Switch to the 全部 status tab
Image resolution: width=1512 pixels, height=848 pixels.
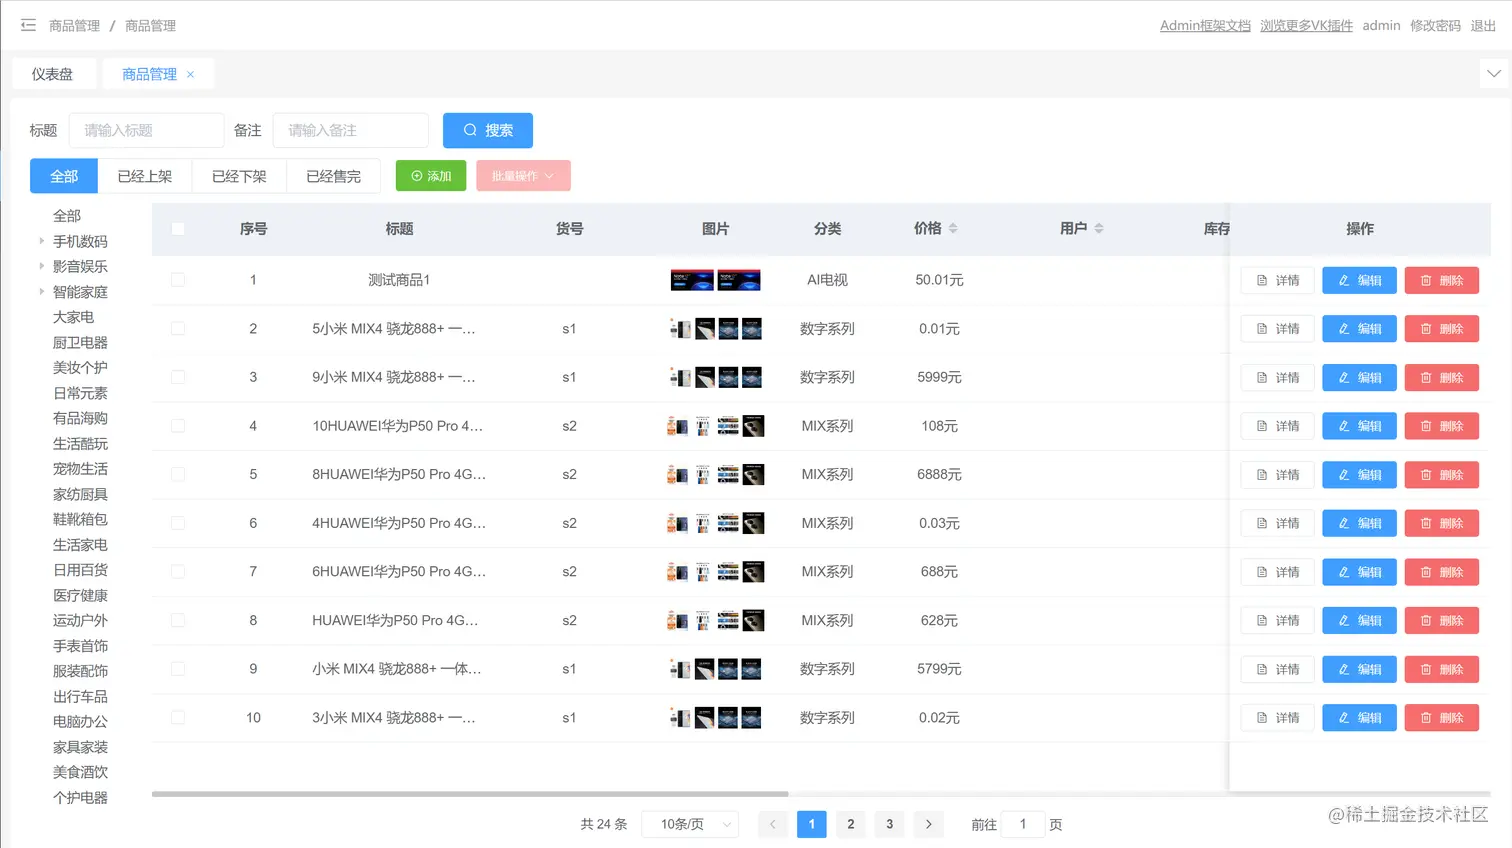[x=64, y=176]
